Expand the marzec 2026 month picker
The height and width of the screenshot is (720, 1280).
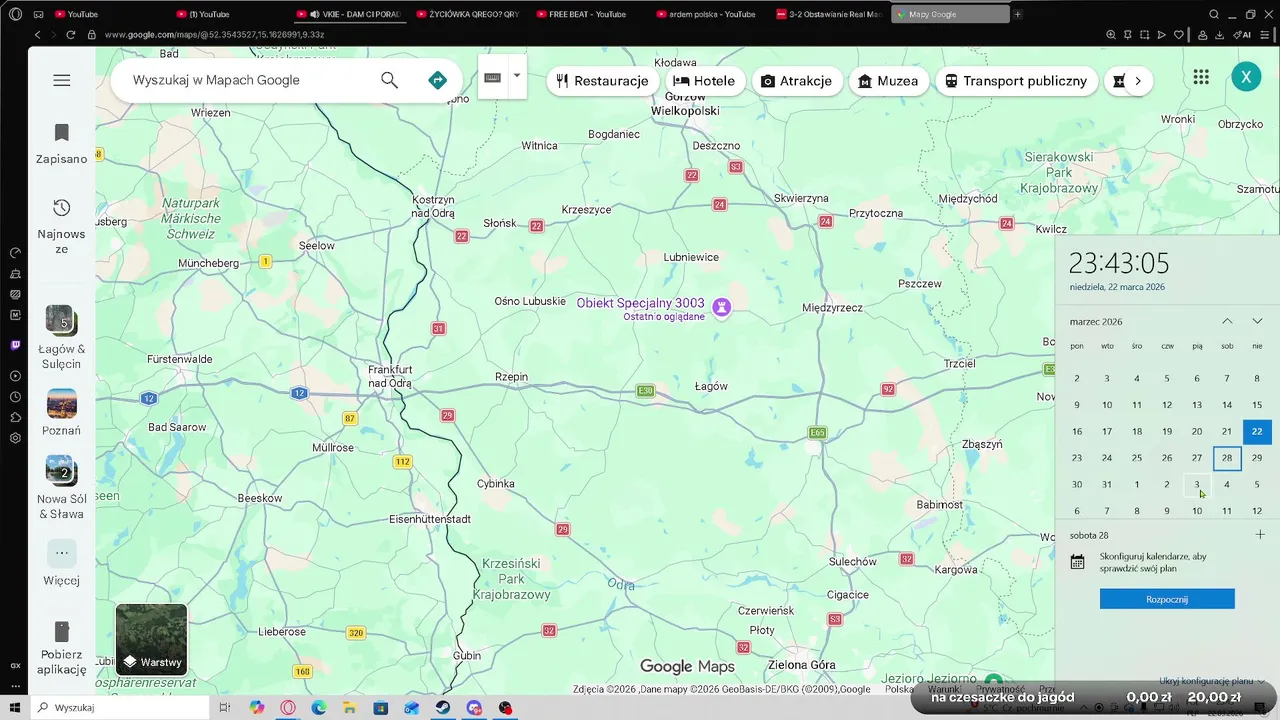(x=1096, y=322)
